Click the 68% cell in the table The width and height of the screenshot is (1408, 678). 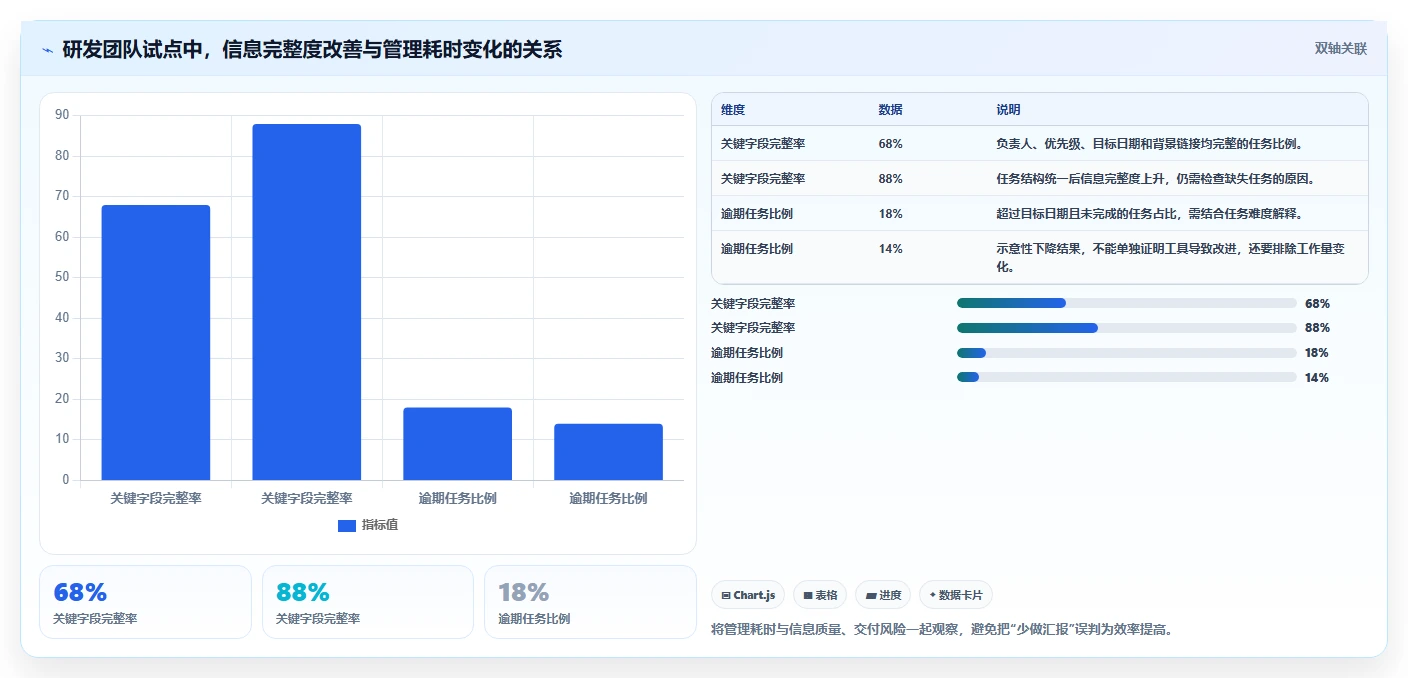coord(891,144)
